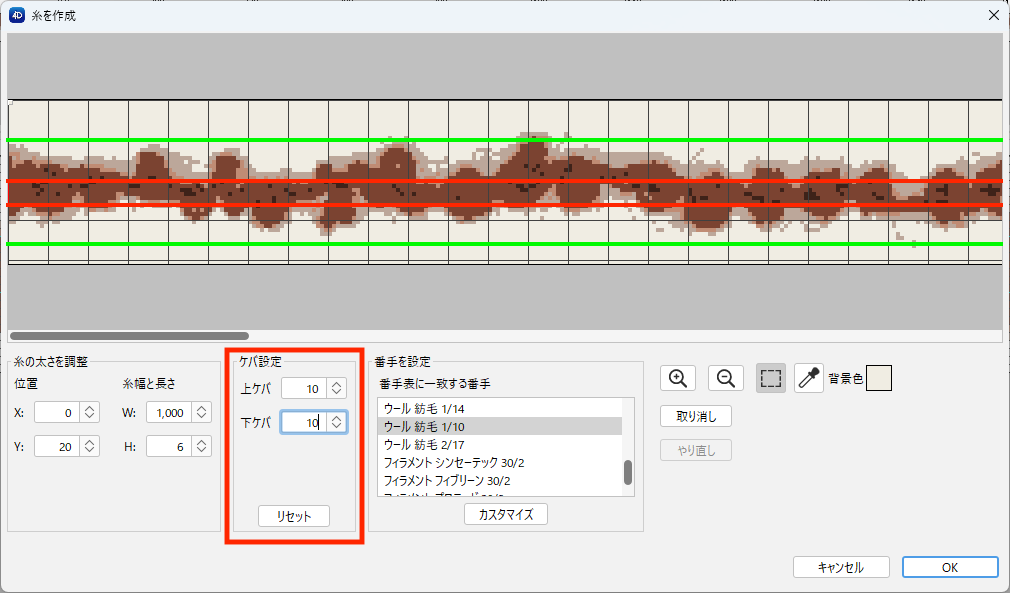Select フィラメント シンセーテック 30/2 entry
The image size is (1010, 593).
pos(500,463)
